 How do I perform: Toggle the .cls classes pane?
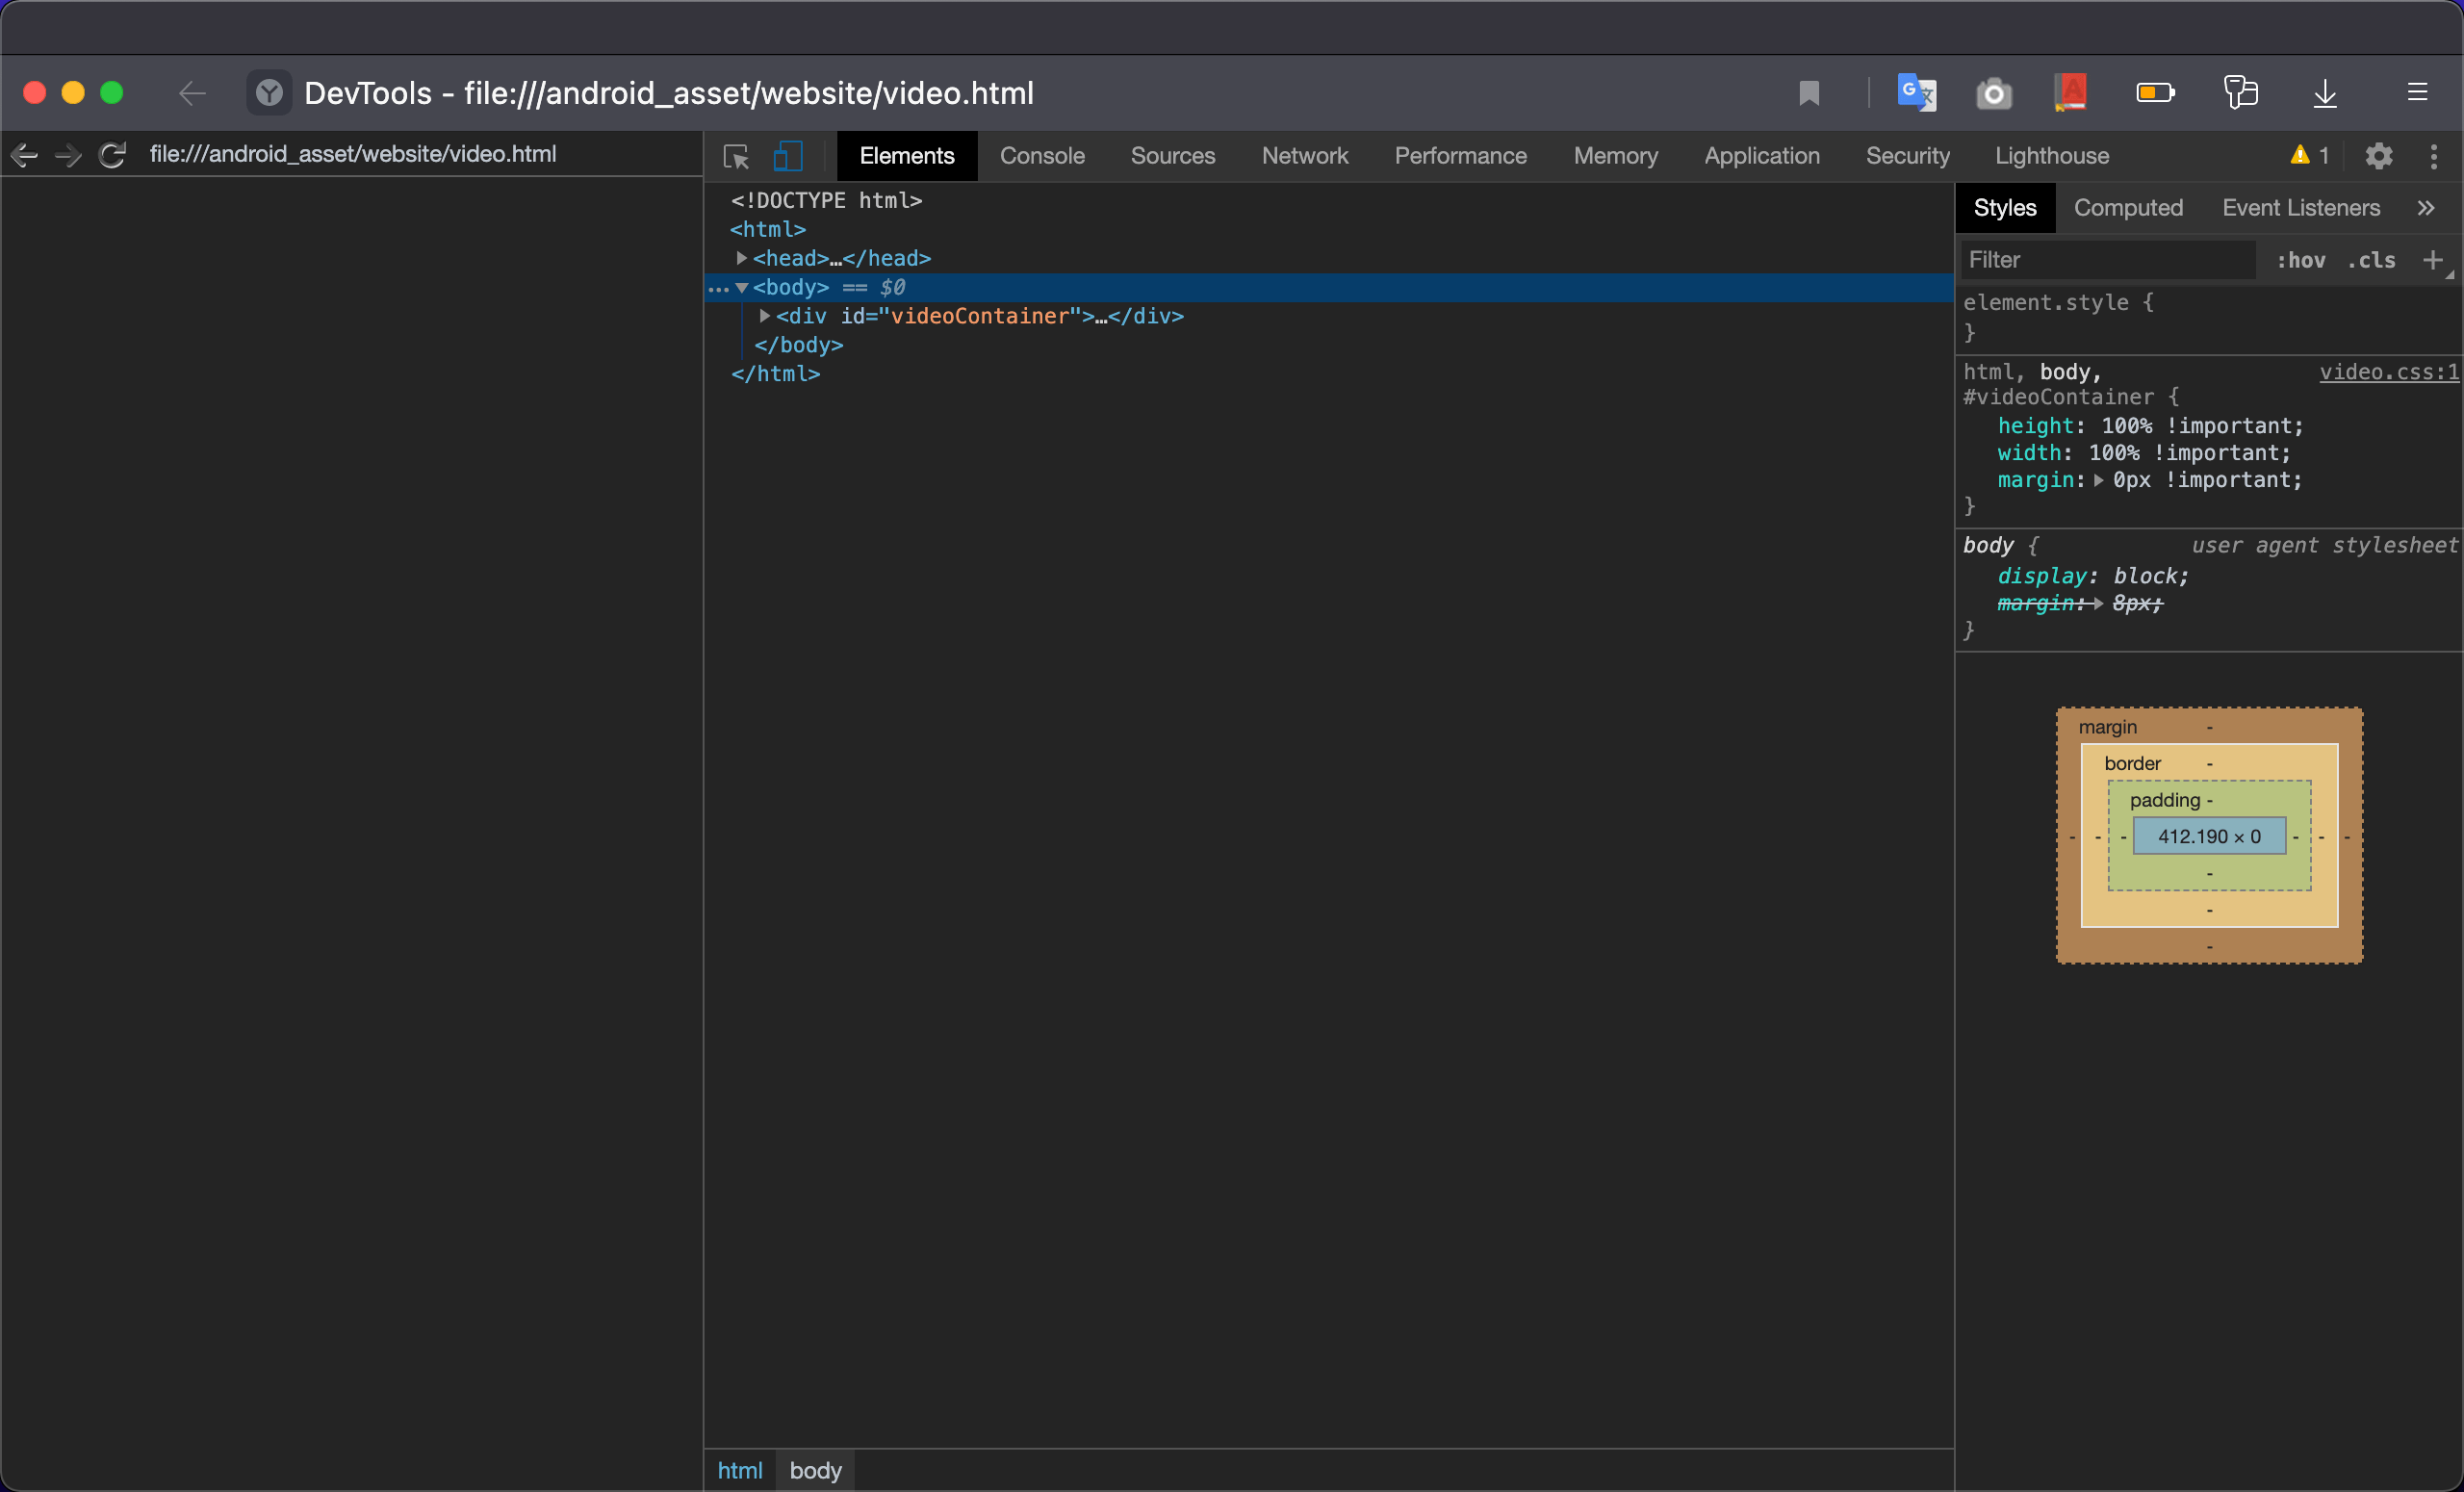(2371, 260)
